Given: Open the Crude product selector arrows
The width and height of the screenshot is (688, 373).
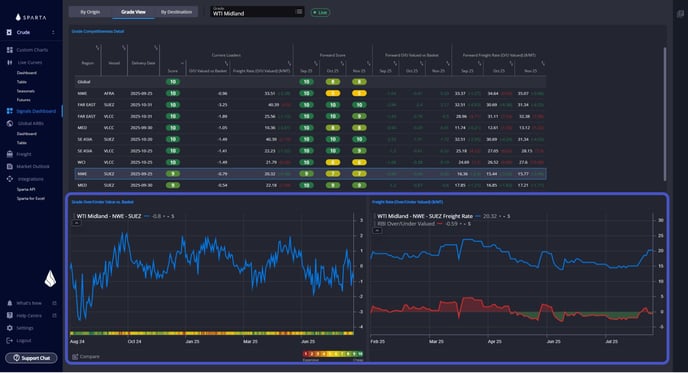Looking at the screenshot, I should (x=53, y=32).
